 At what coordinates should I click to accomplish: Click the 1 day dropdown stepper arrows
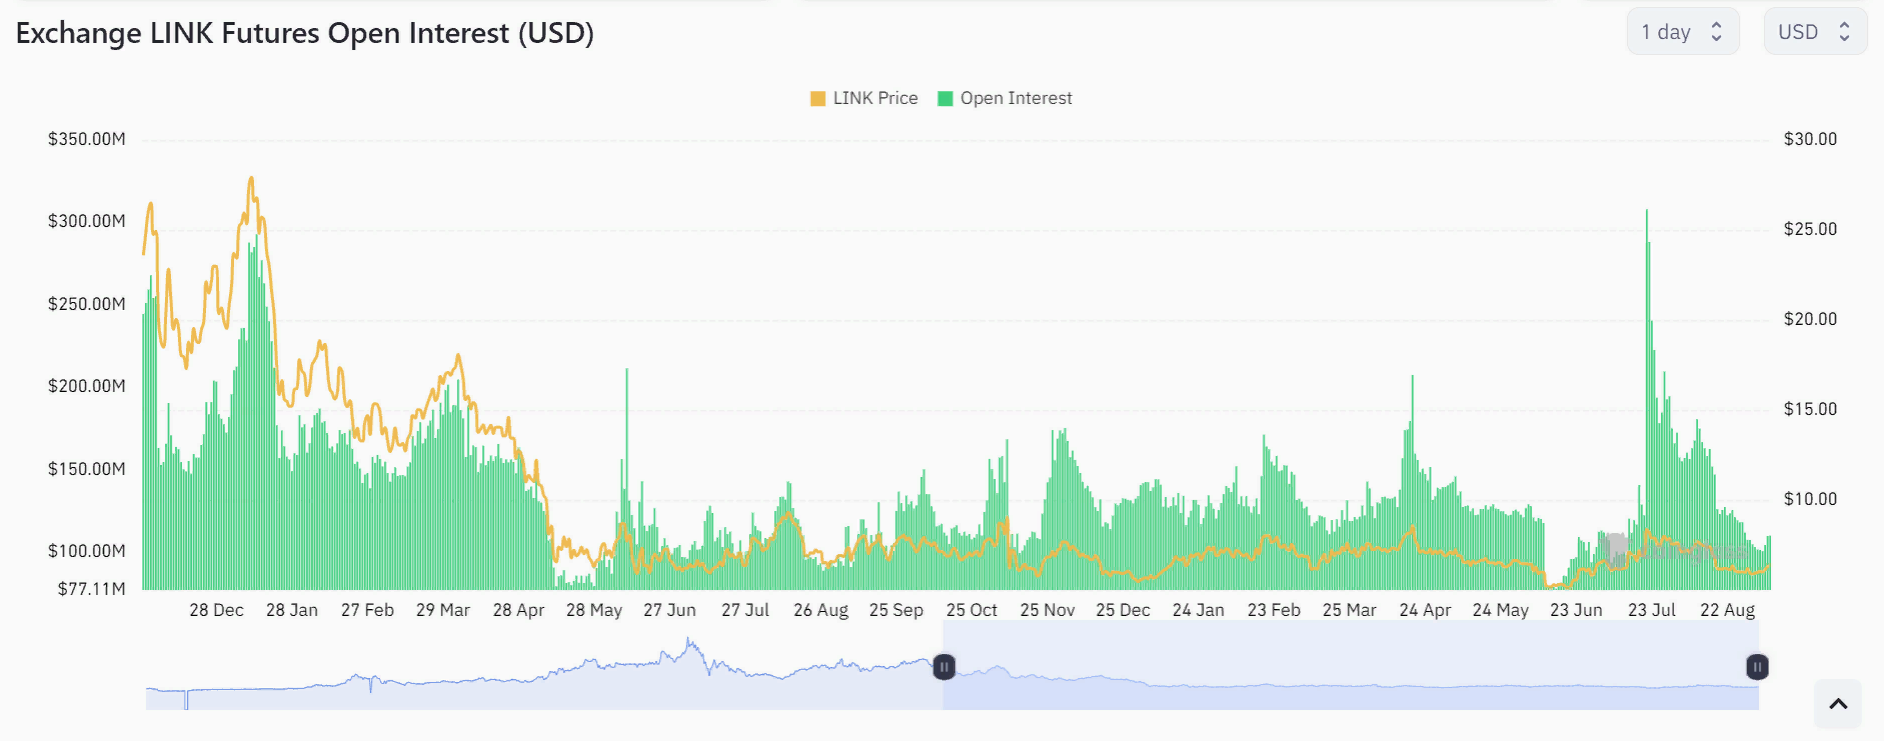pos(1717,32)
